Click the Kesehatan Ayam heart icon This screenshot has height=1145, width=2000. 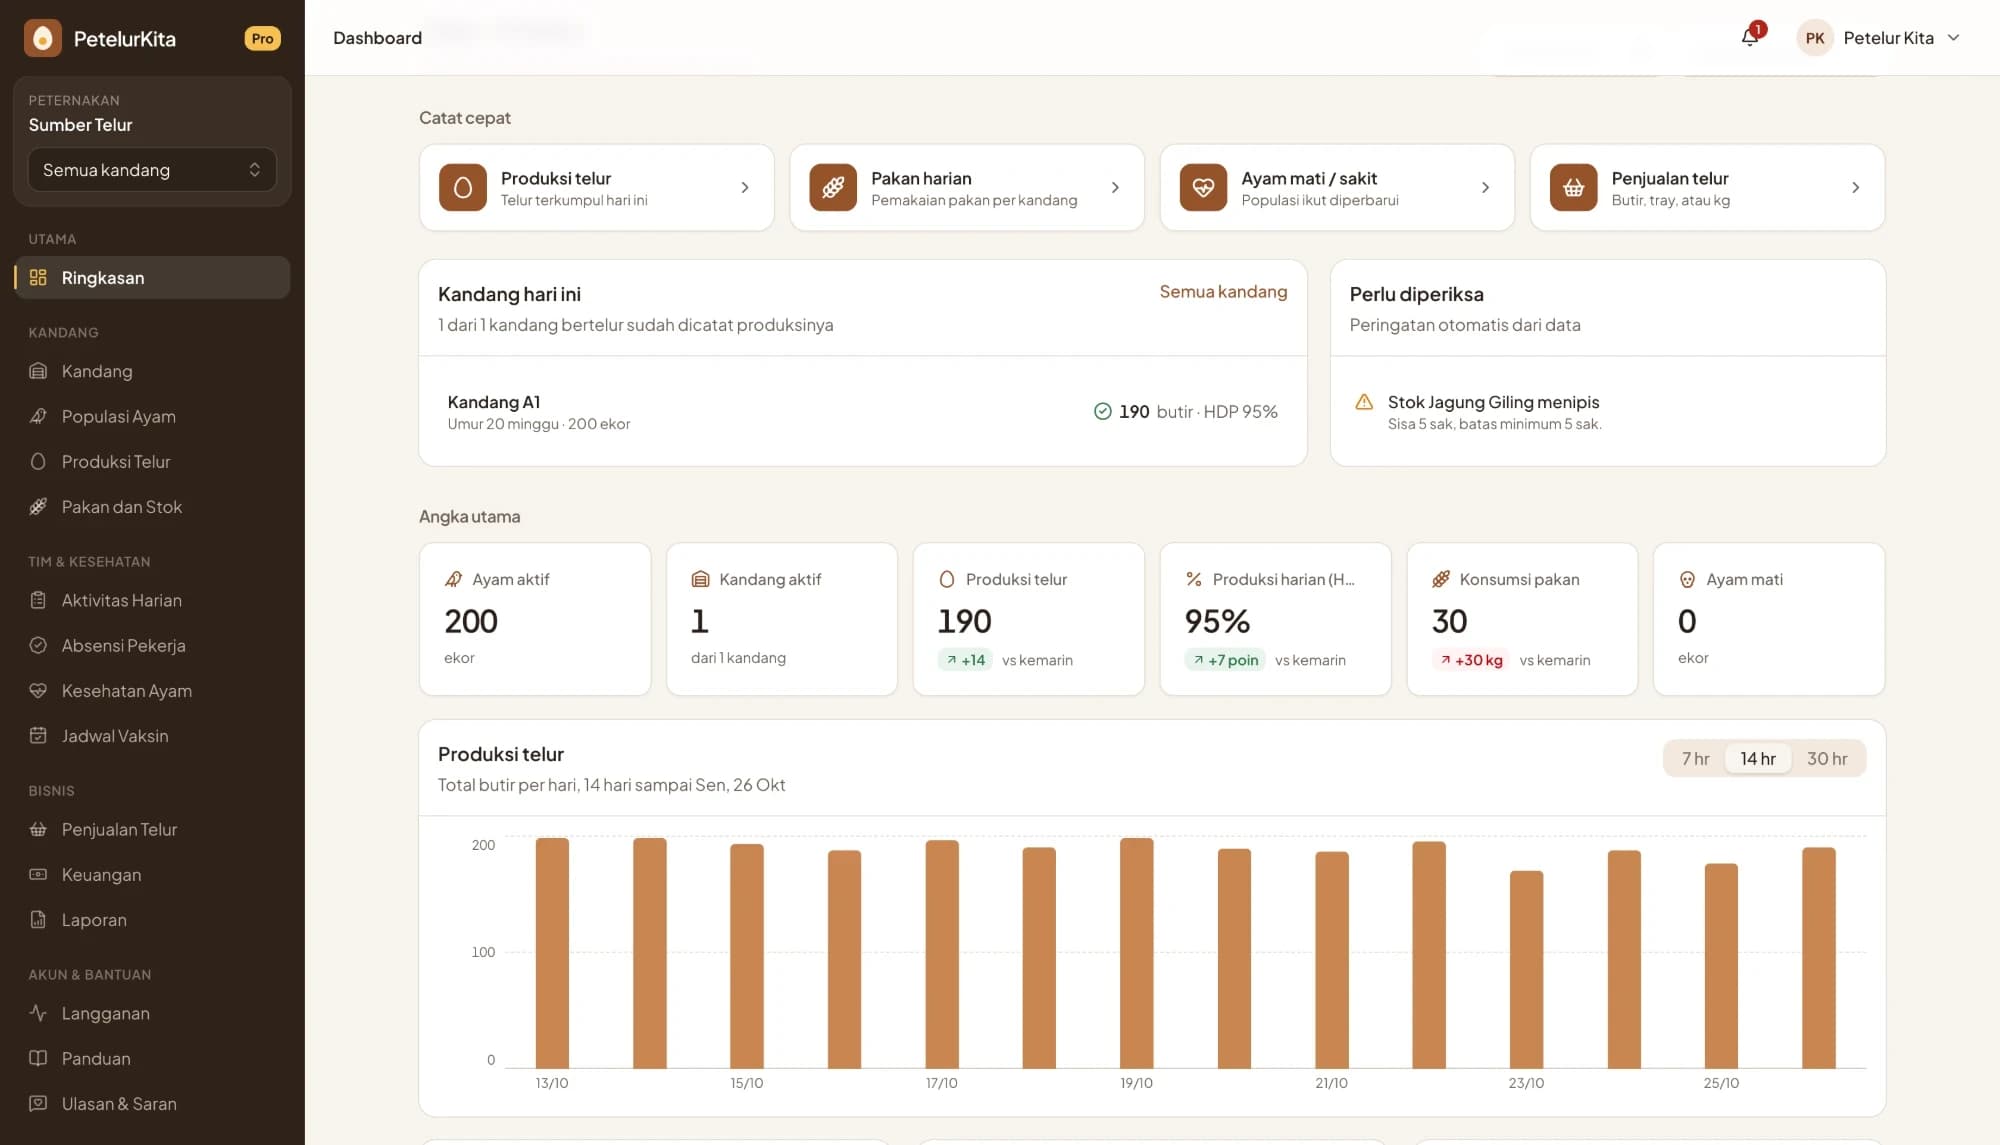(38, 690)
